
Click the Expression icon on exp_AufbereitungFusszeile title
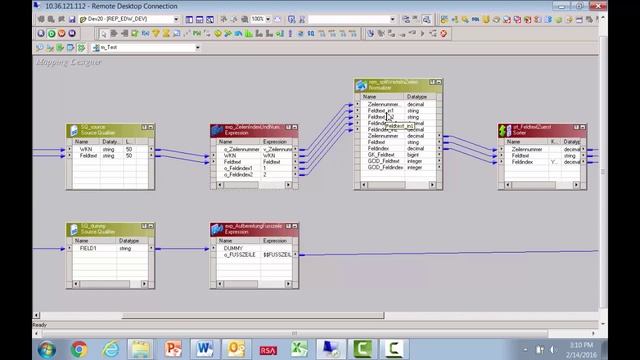[x=217, y=229]
